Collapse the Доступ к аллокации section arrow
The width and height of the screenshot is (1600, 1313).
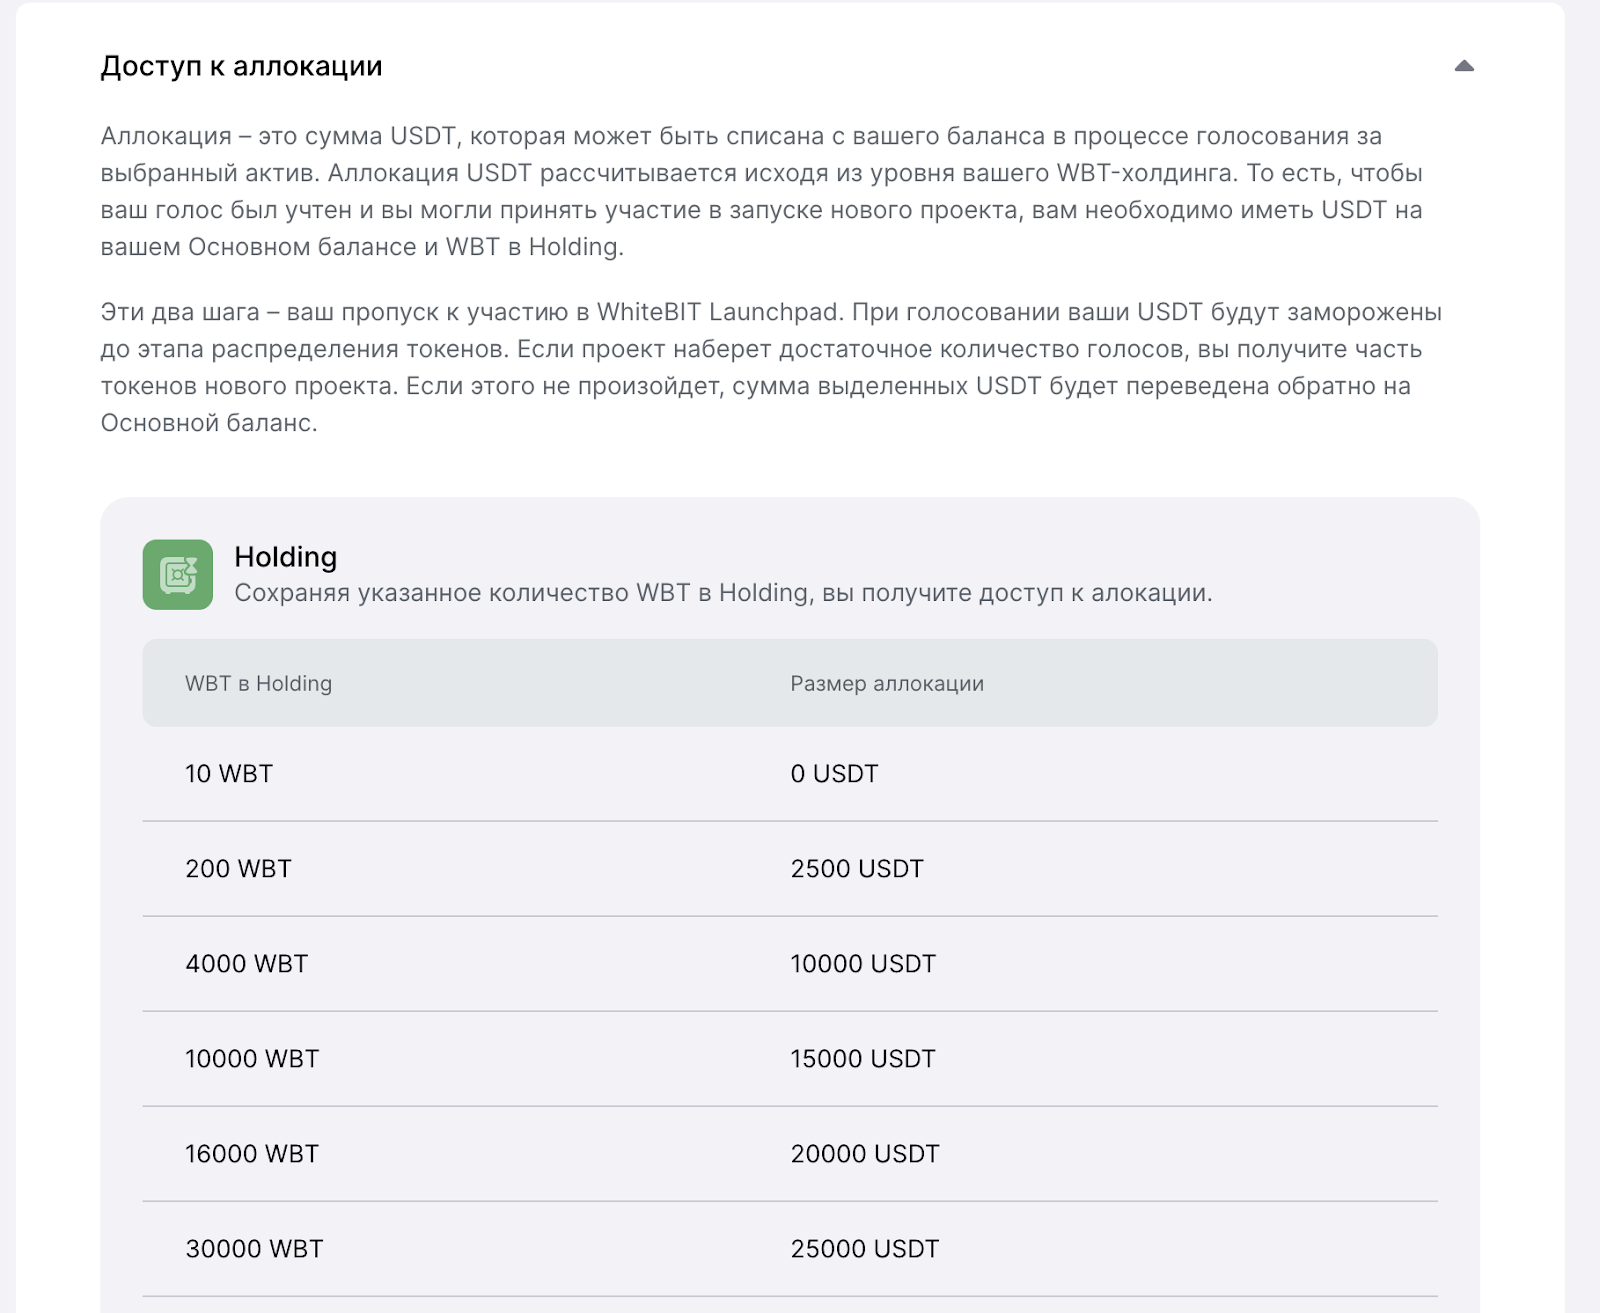1464,66
